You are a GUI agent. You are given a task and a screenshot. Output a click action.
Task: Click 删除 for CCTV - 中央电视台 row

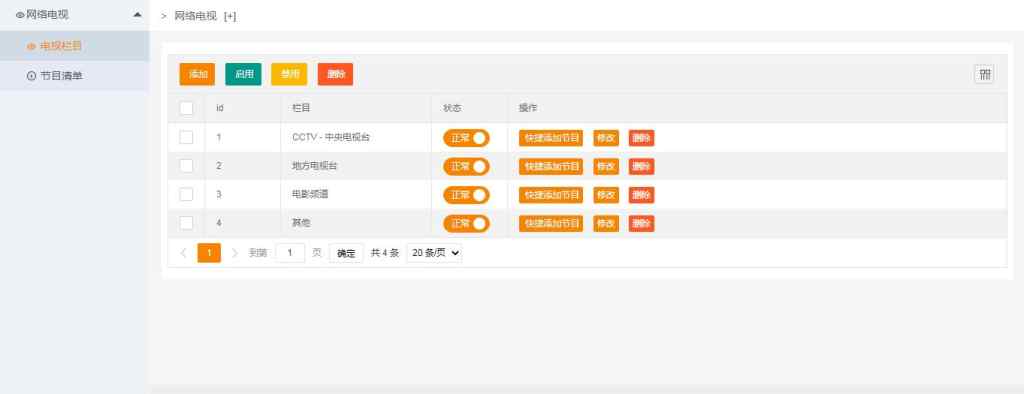pos(641,138)
